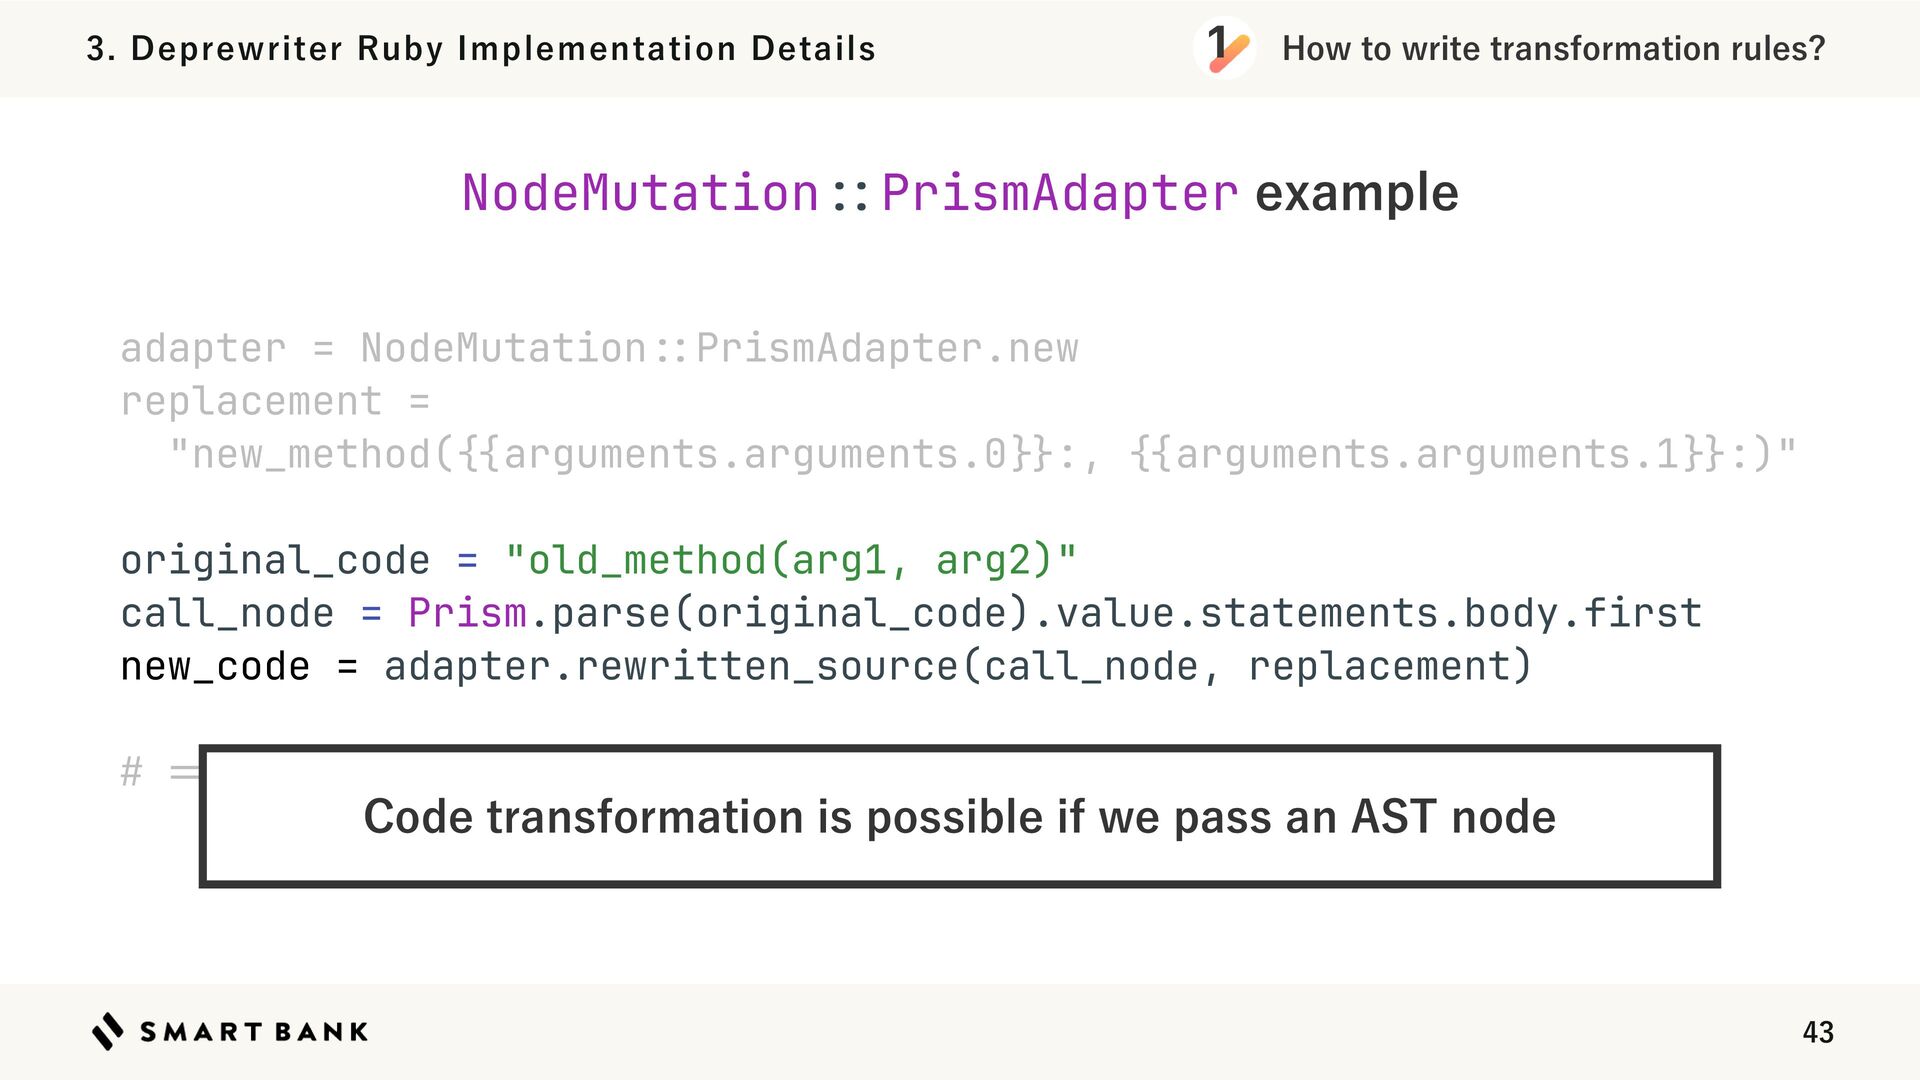This screenshot has width=1920, height=1080.
Task: Click the green "old_method(arg1, arg2)" string
Action: 791,560
